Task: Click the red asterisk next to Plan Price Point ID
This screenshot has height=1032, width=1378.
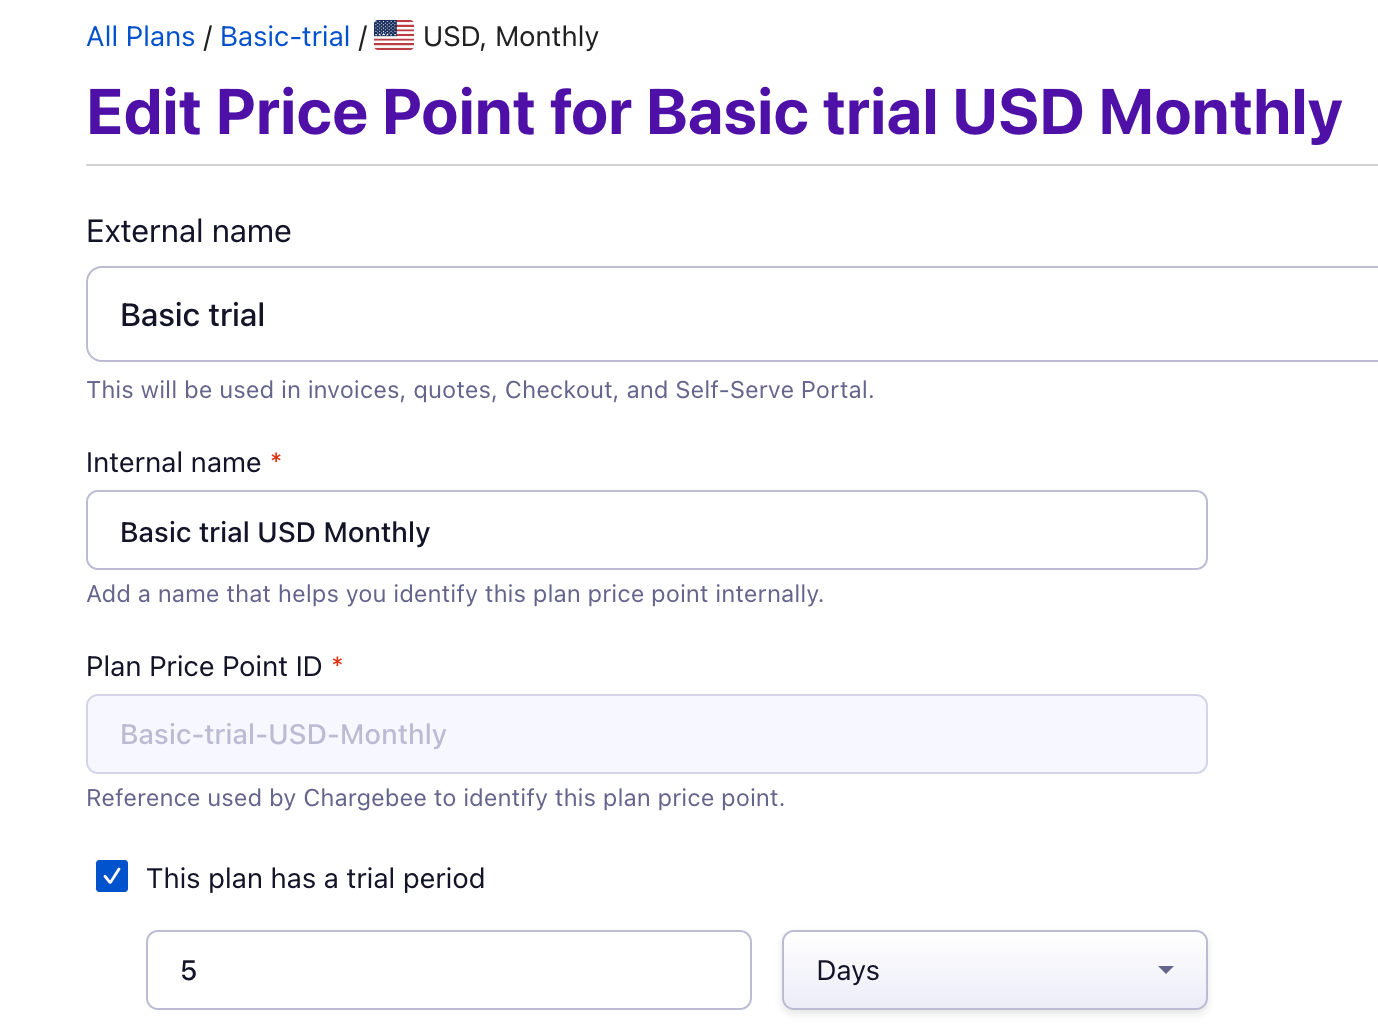Action: coord(337,663)
